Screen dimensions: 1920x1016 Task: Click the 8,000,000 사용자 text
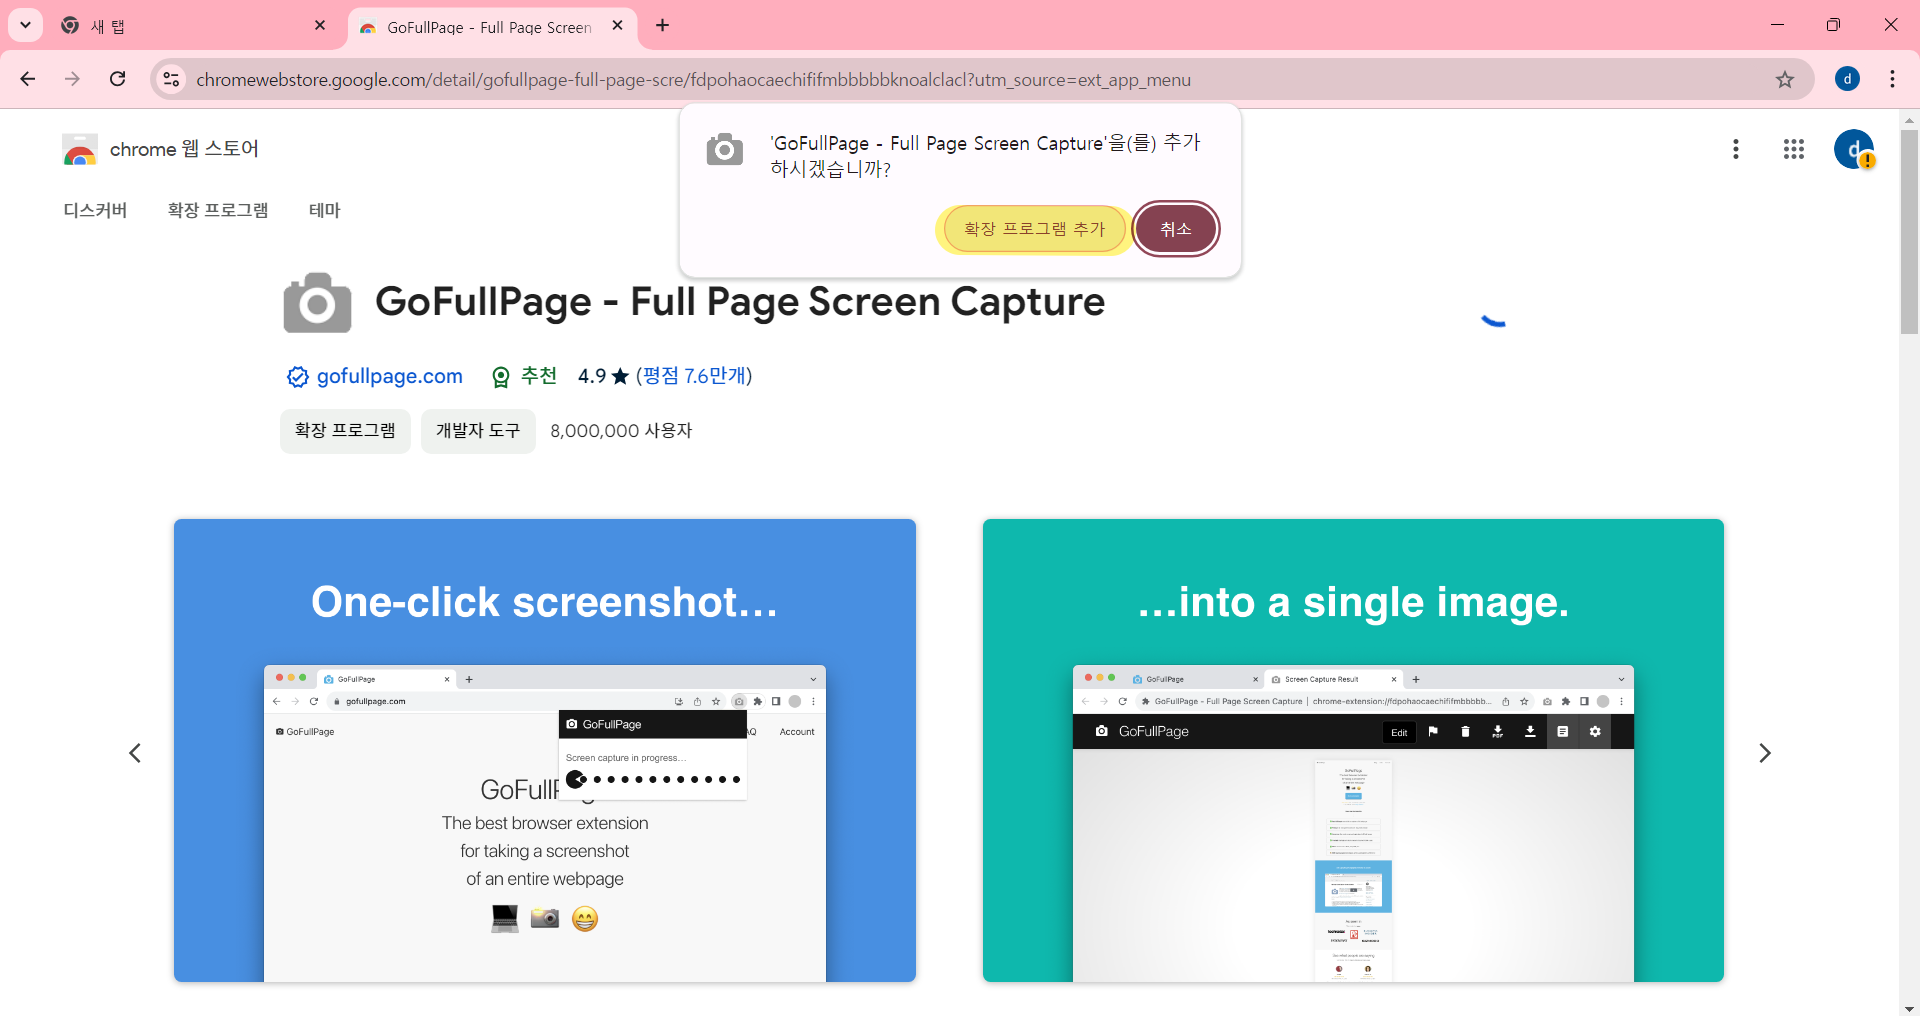621,431
